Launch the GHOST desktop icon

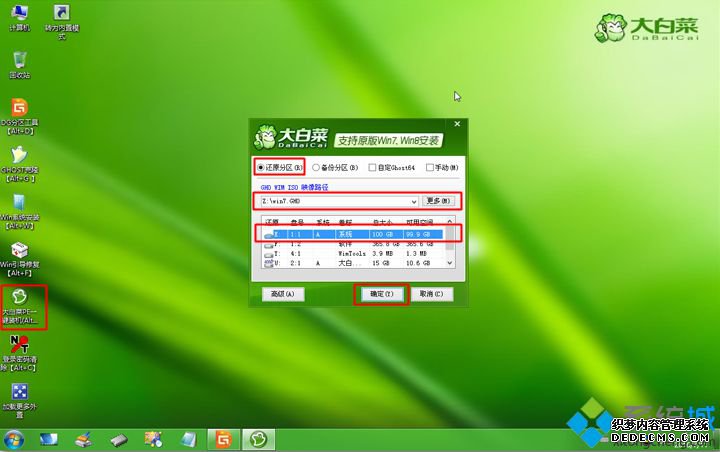19,164
